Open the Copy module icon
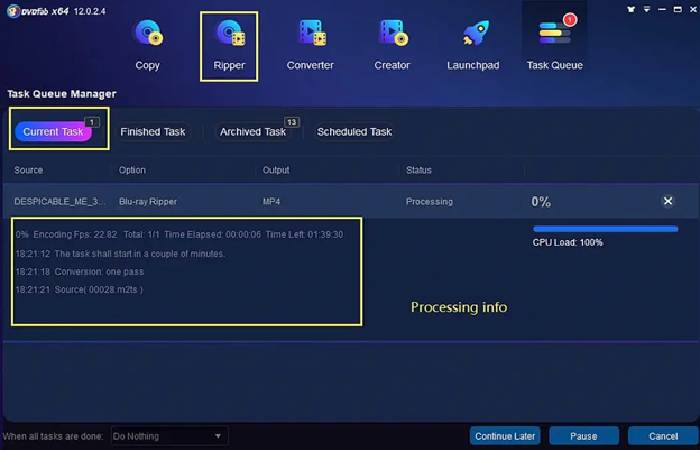Viewport: 700px width, 450px height. [149, 33]
